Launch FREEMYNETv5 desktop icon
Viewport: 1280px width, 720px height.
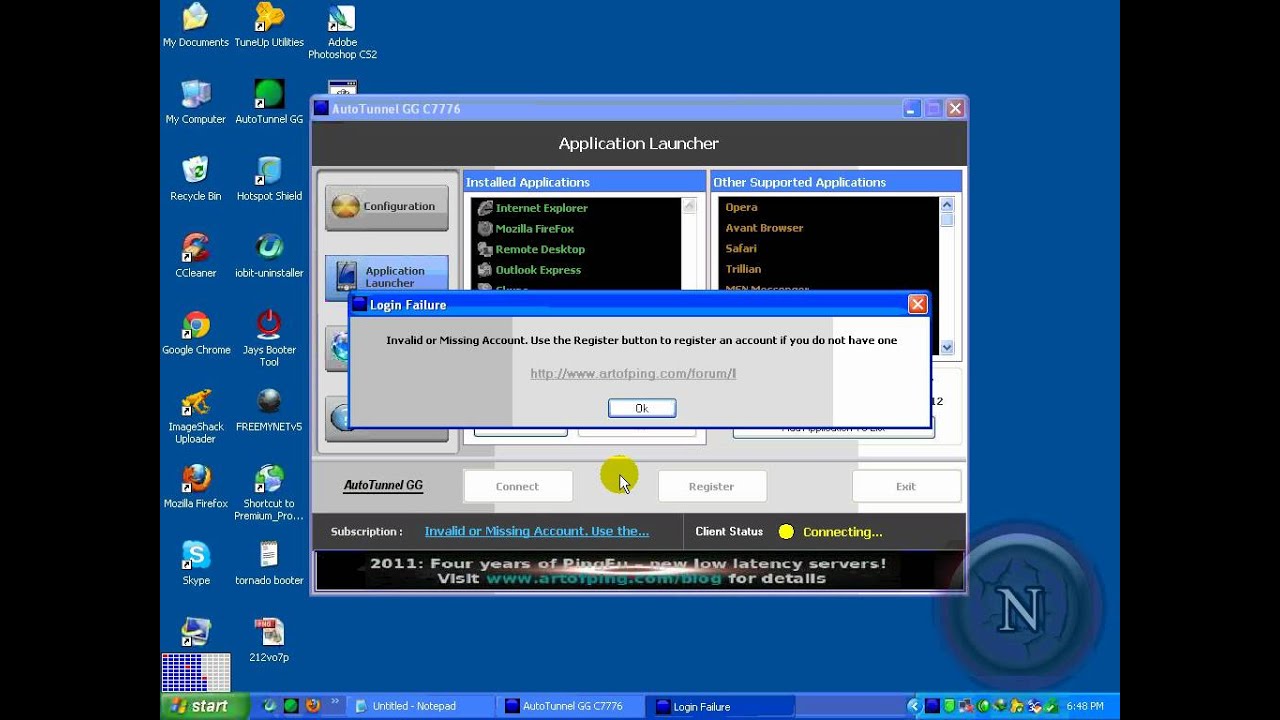click(x=269, y=410)
